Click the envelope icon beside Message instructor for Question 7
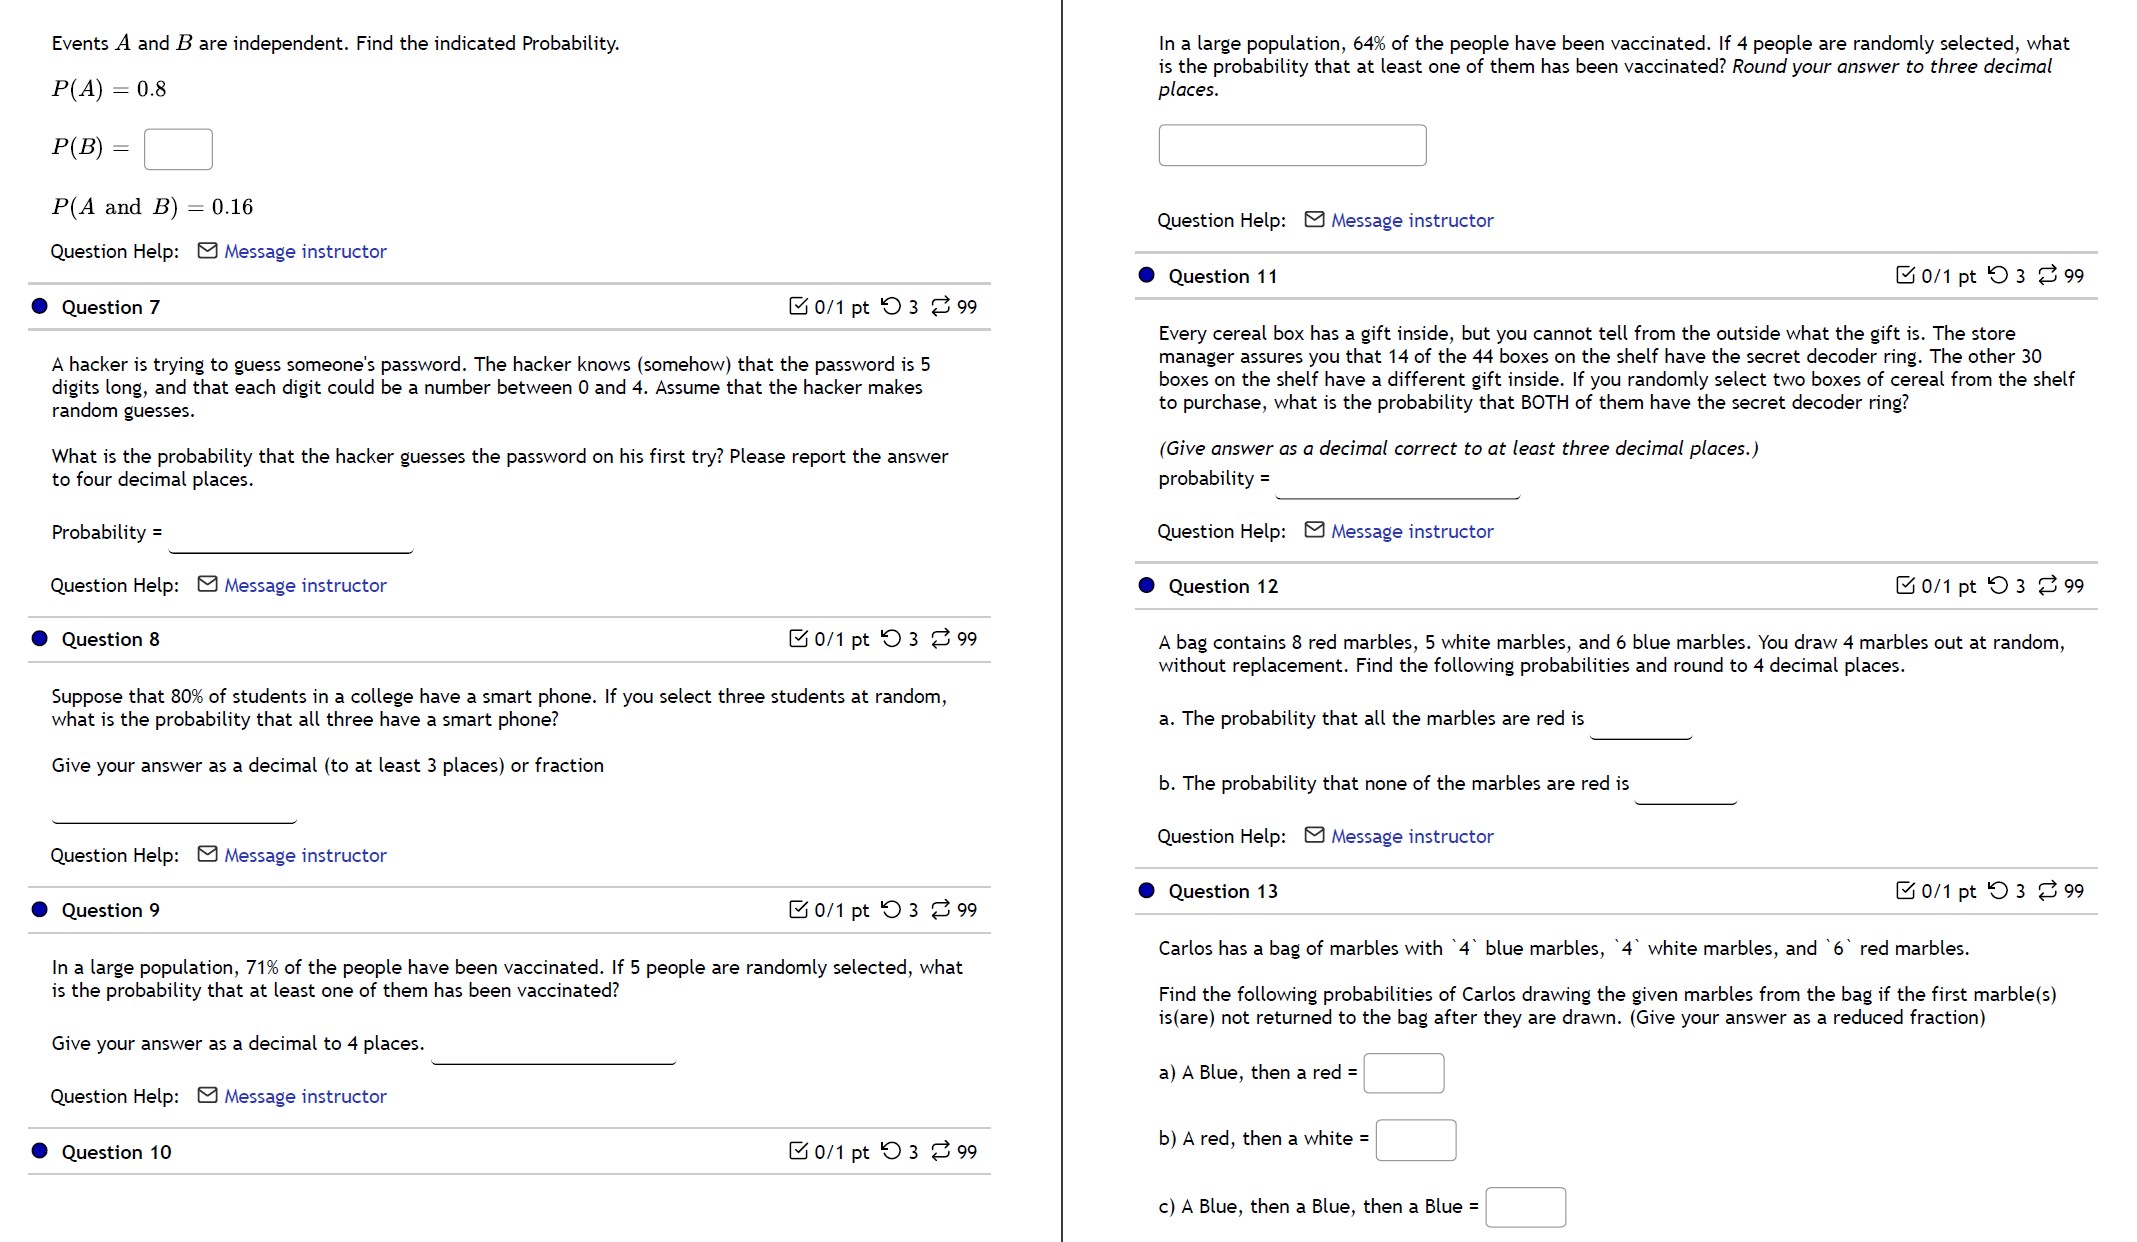 tap(205, 585)
